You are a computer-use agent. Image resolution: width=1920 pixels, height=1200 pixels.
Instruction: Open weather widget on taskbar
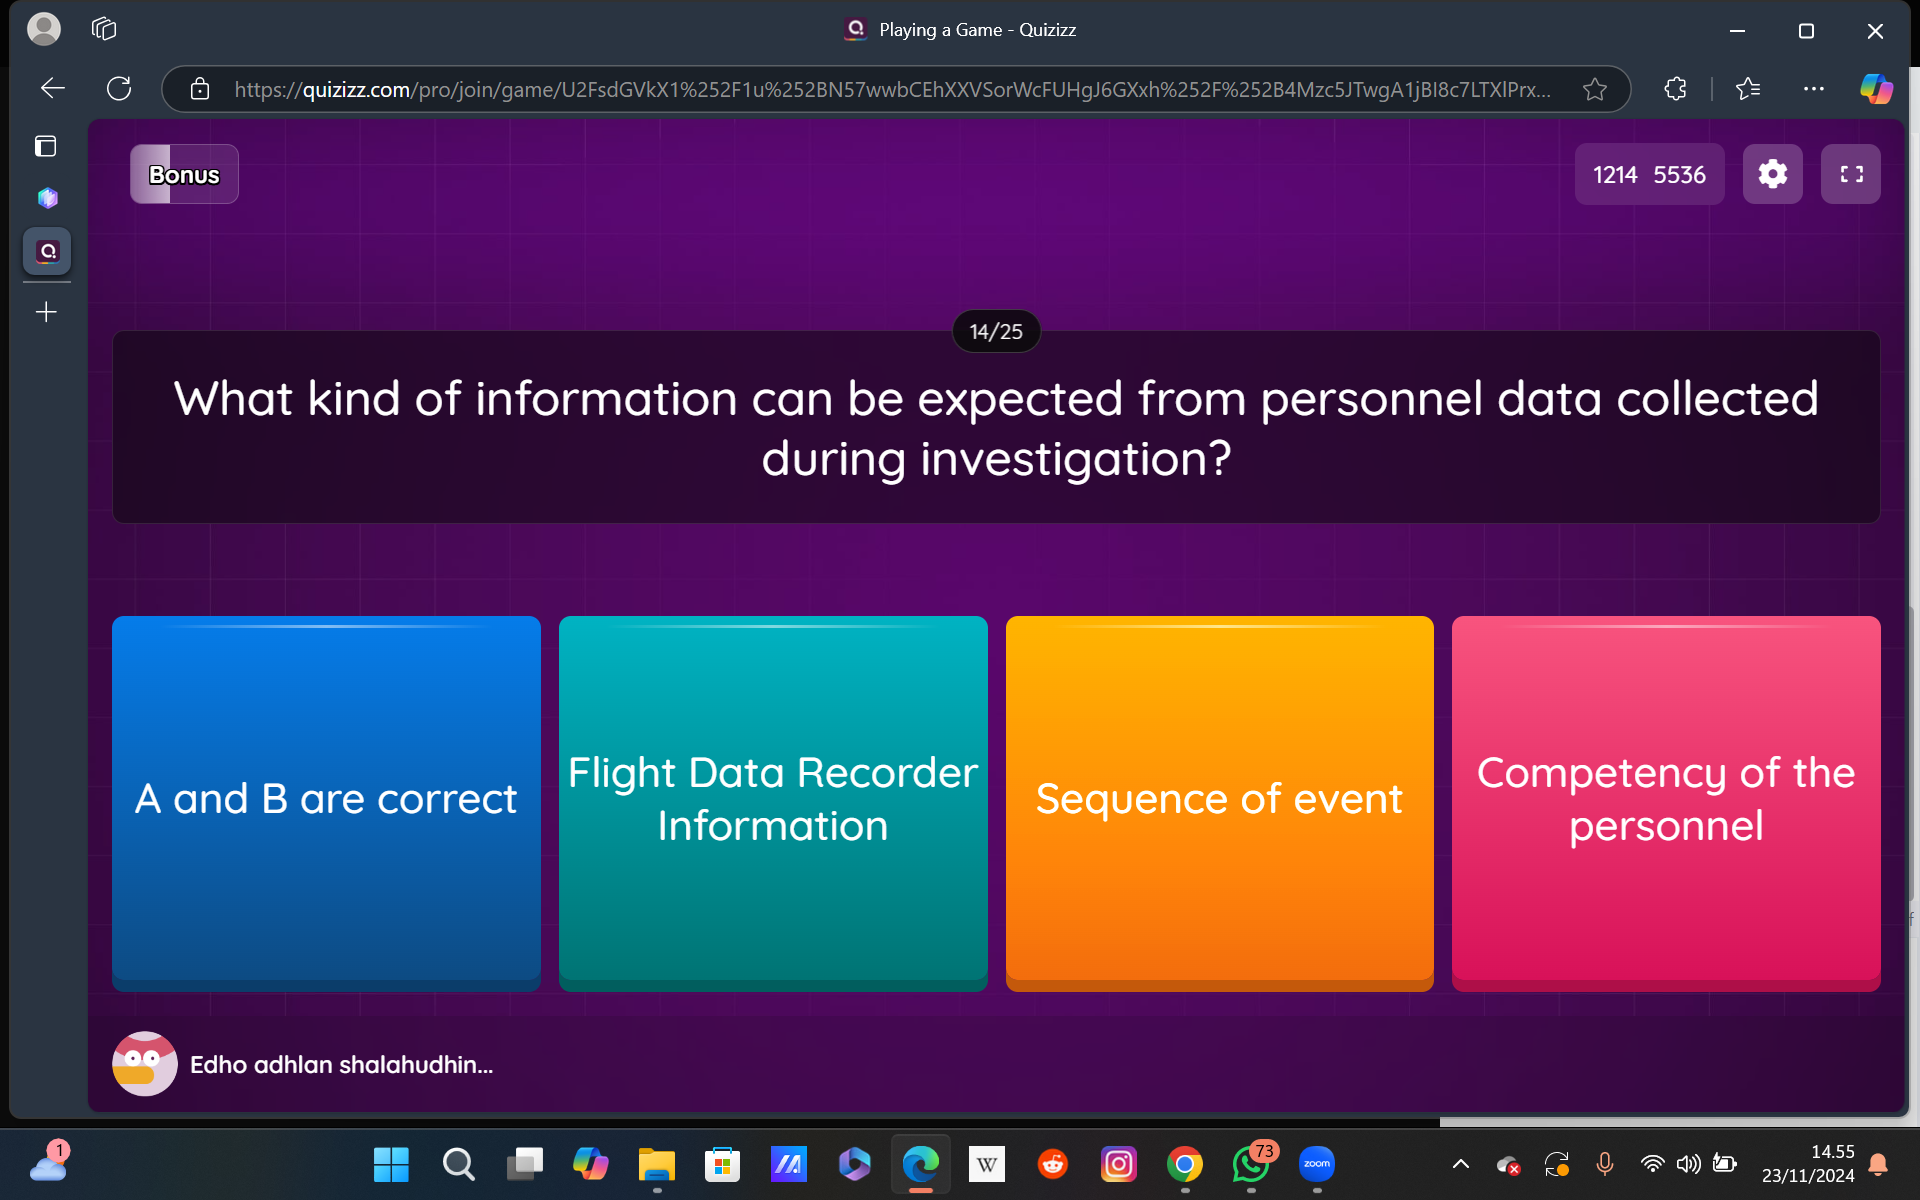tap(48, 1164)
